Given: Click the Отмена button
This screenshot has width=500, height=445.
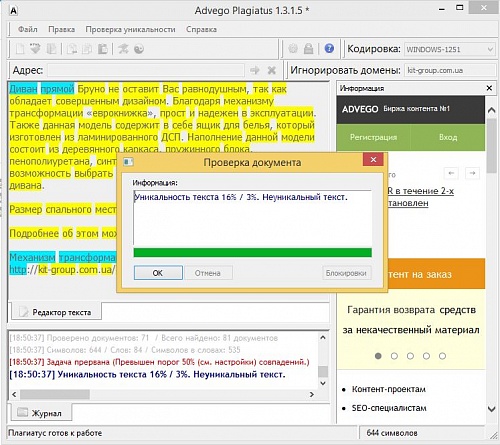Looking at the screenshot, I should [x=208, y=273].
